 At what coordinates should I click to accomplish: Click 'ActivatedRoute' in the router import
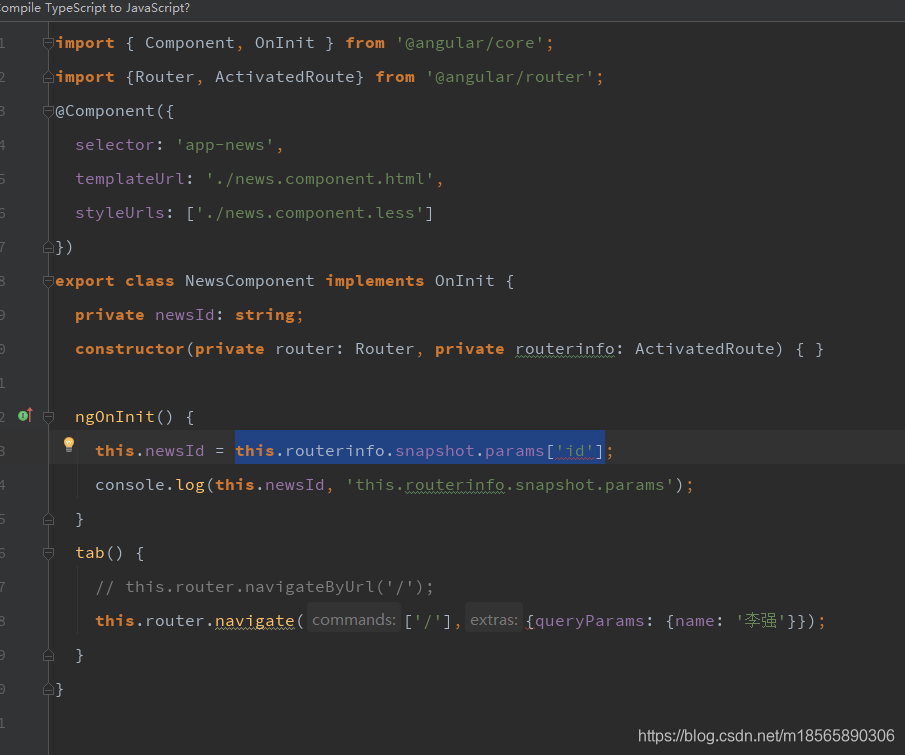coord(285,77)
